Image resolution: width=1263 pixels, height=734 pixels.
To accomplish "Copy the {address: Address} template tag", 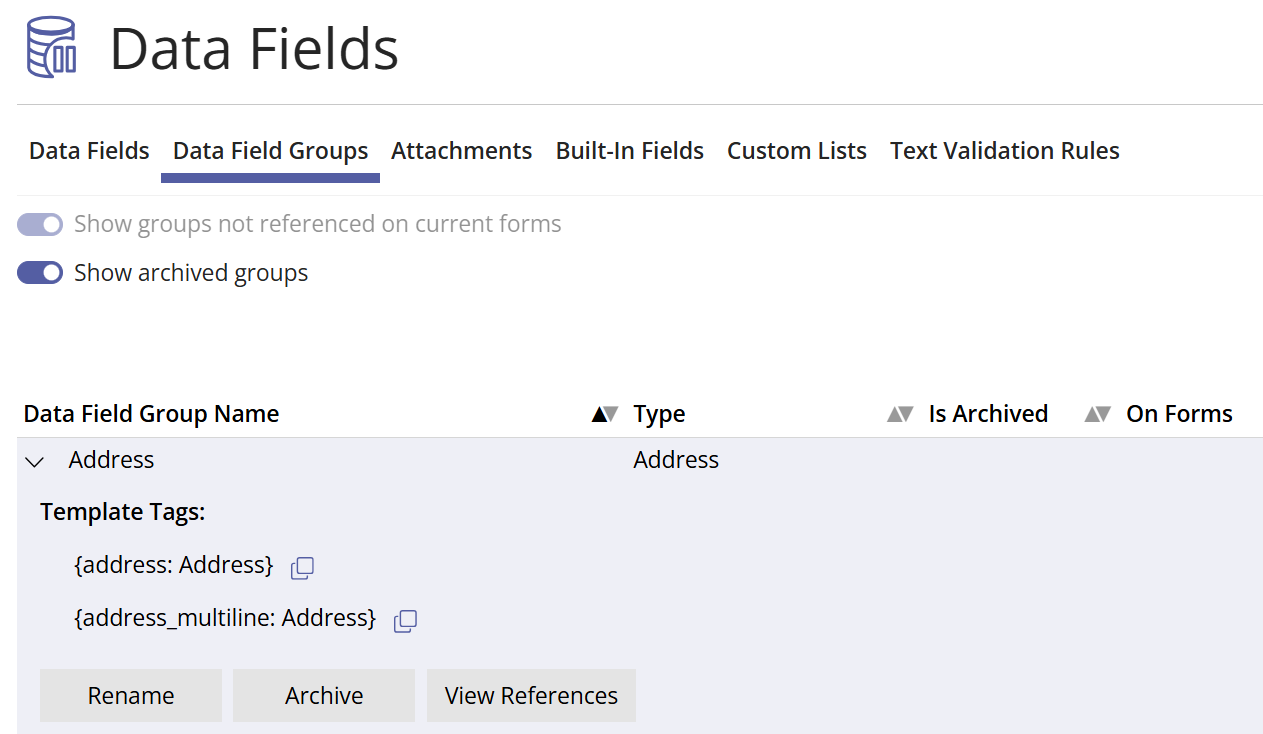I will click(302, 568).
